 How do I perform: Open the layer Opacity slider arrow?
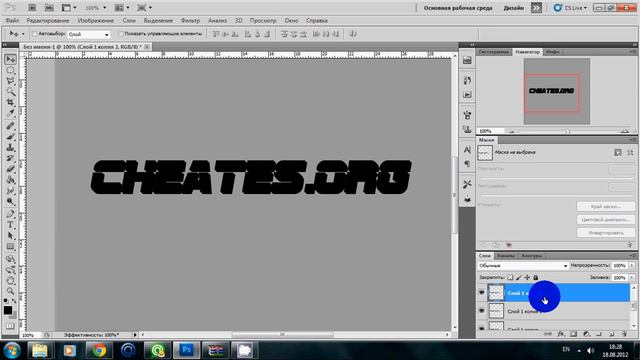(x=632, y=266)
